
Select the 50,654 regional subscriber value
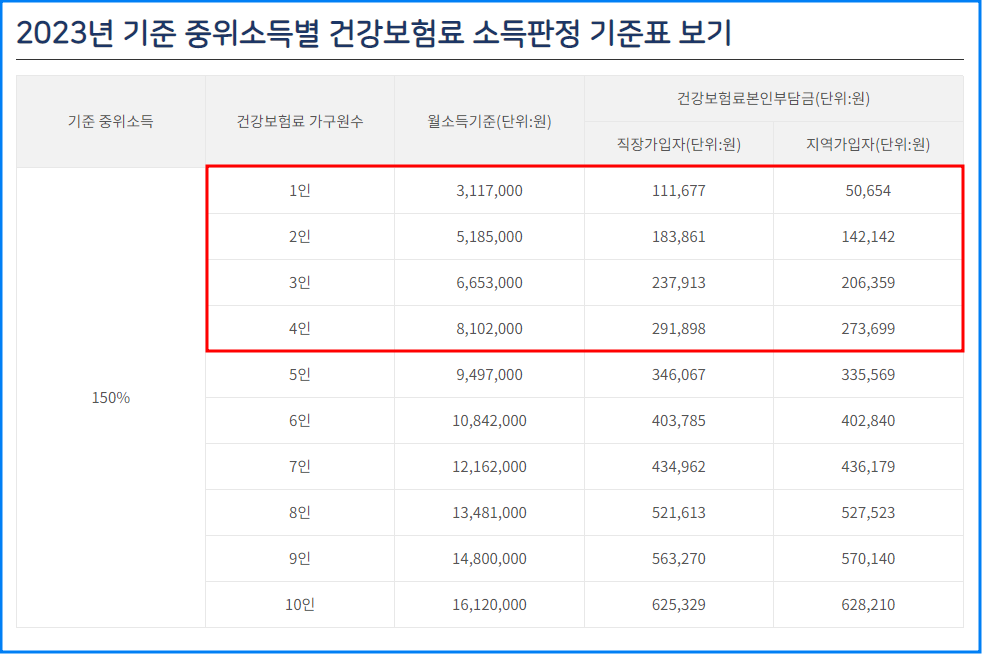pyautogui.click(x=868, y=191)
